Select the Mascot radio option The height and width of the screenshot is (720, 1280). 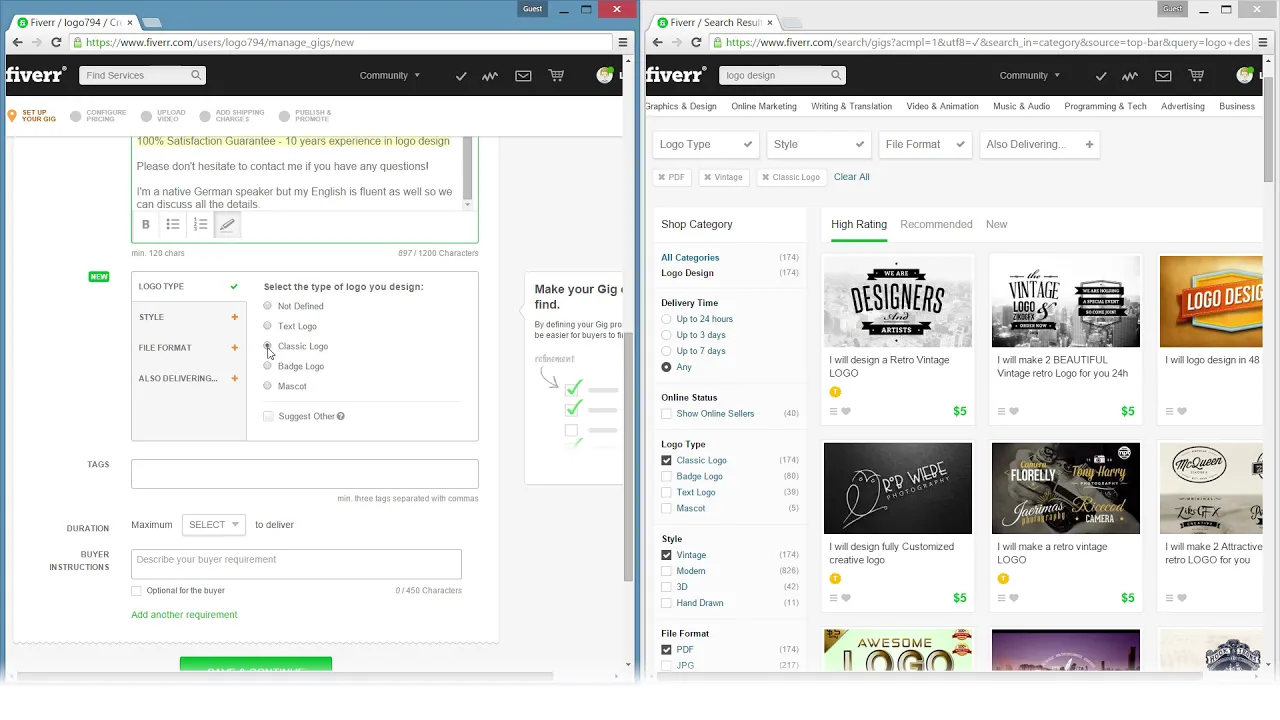click(267, 386)
